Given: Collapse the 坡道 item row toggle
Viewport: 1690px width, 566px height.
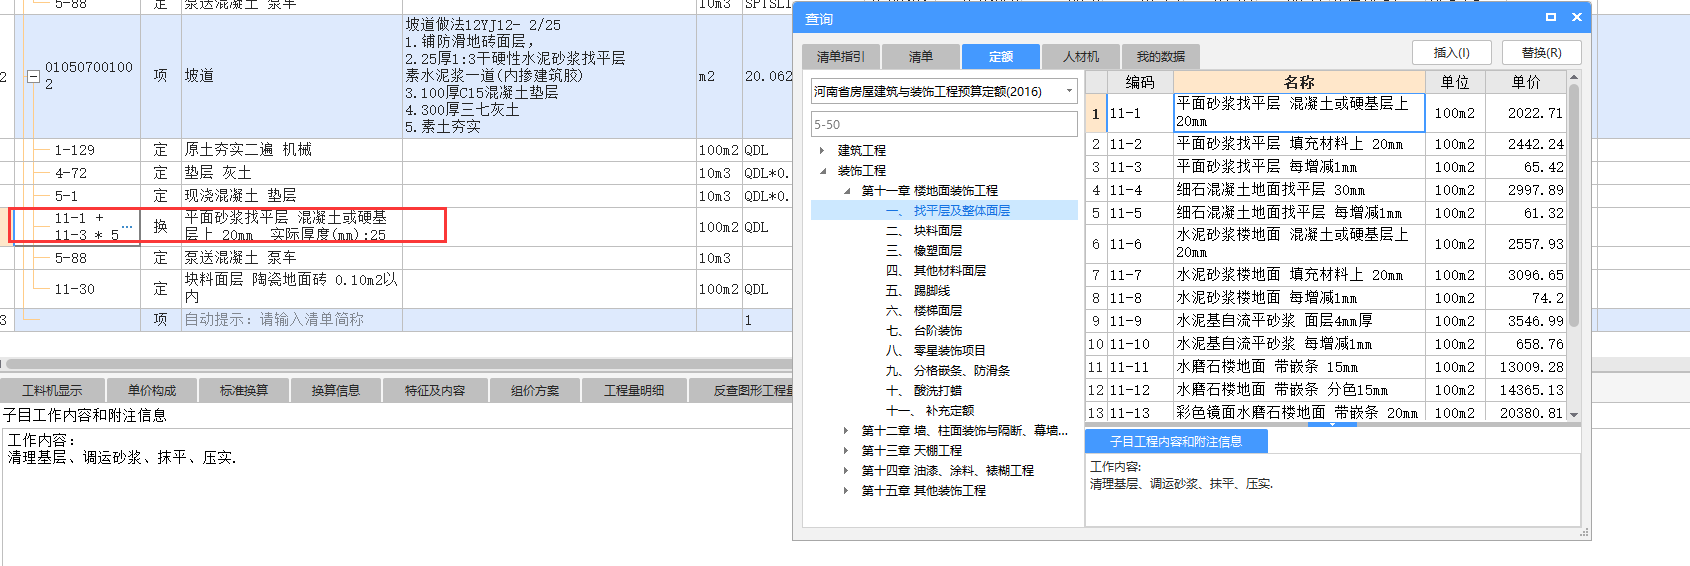Looking at the screenshot, I should point(33,76).
